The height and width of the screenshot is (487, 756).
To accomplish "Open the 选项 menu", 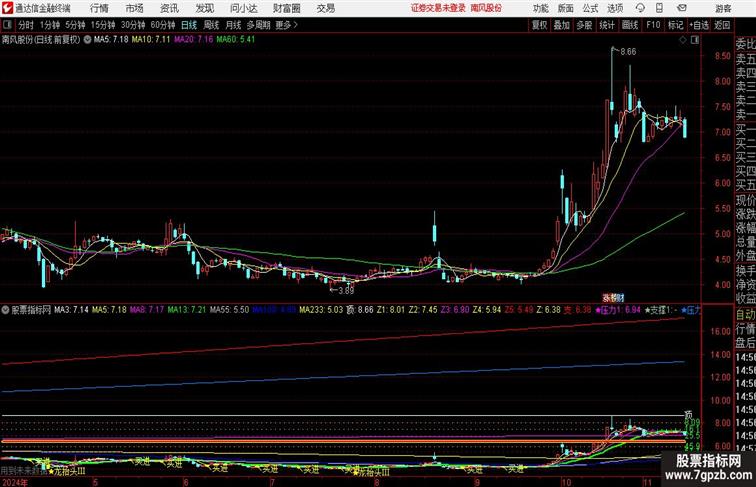I will [x=615, y=8].
